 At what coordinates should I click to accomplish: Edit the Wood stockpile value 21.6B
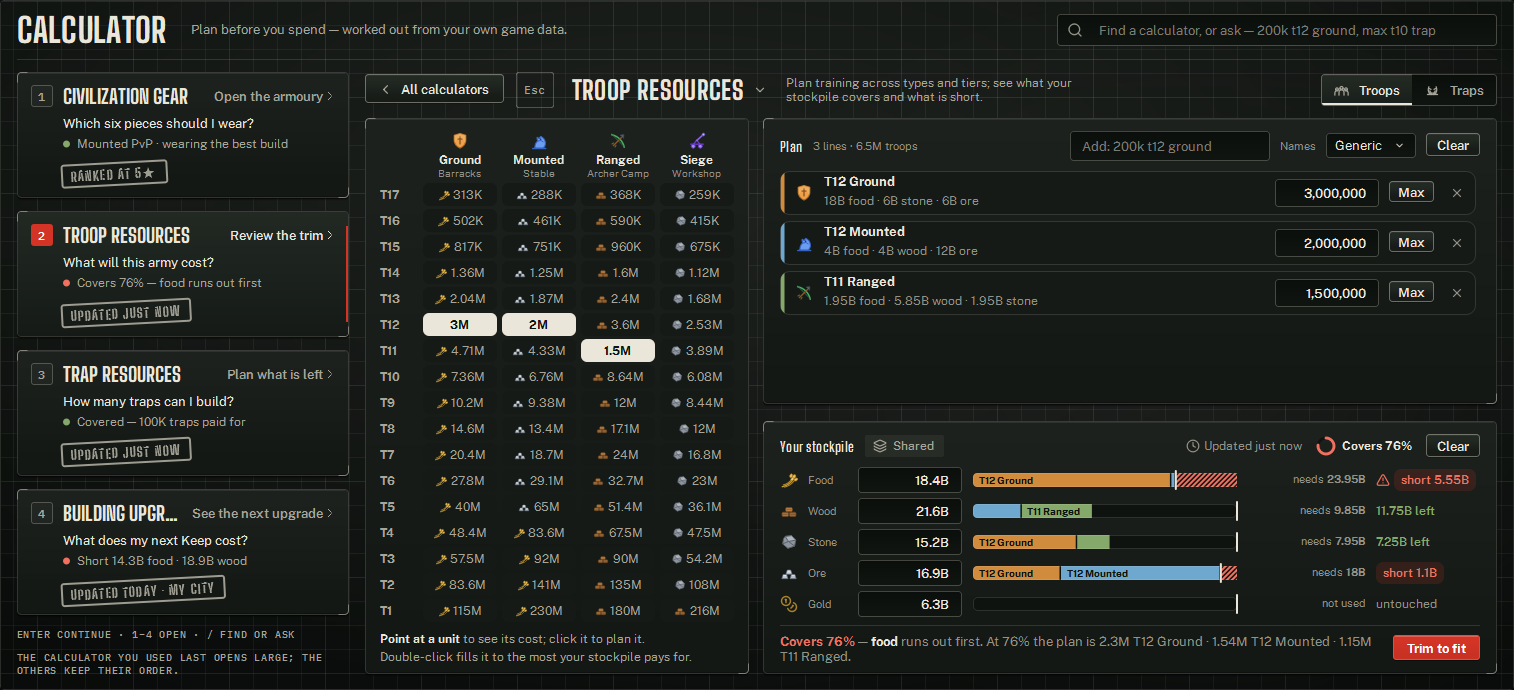(910, 511)
